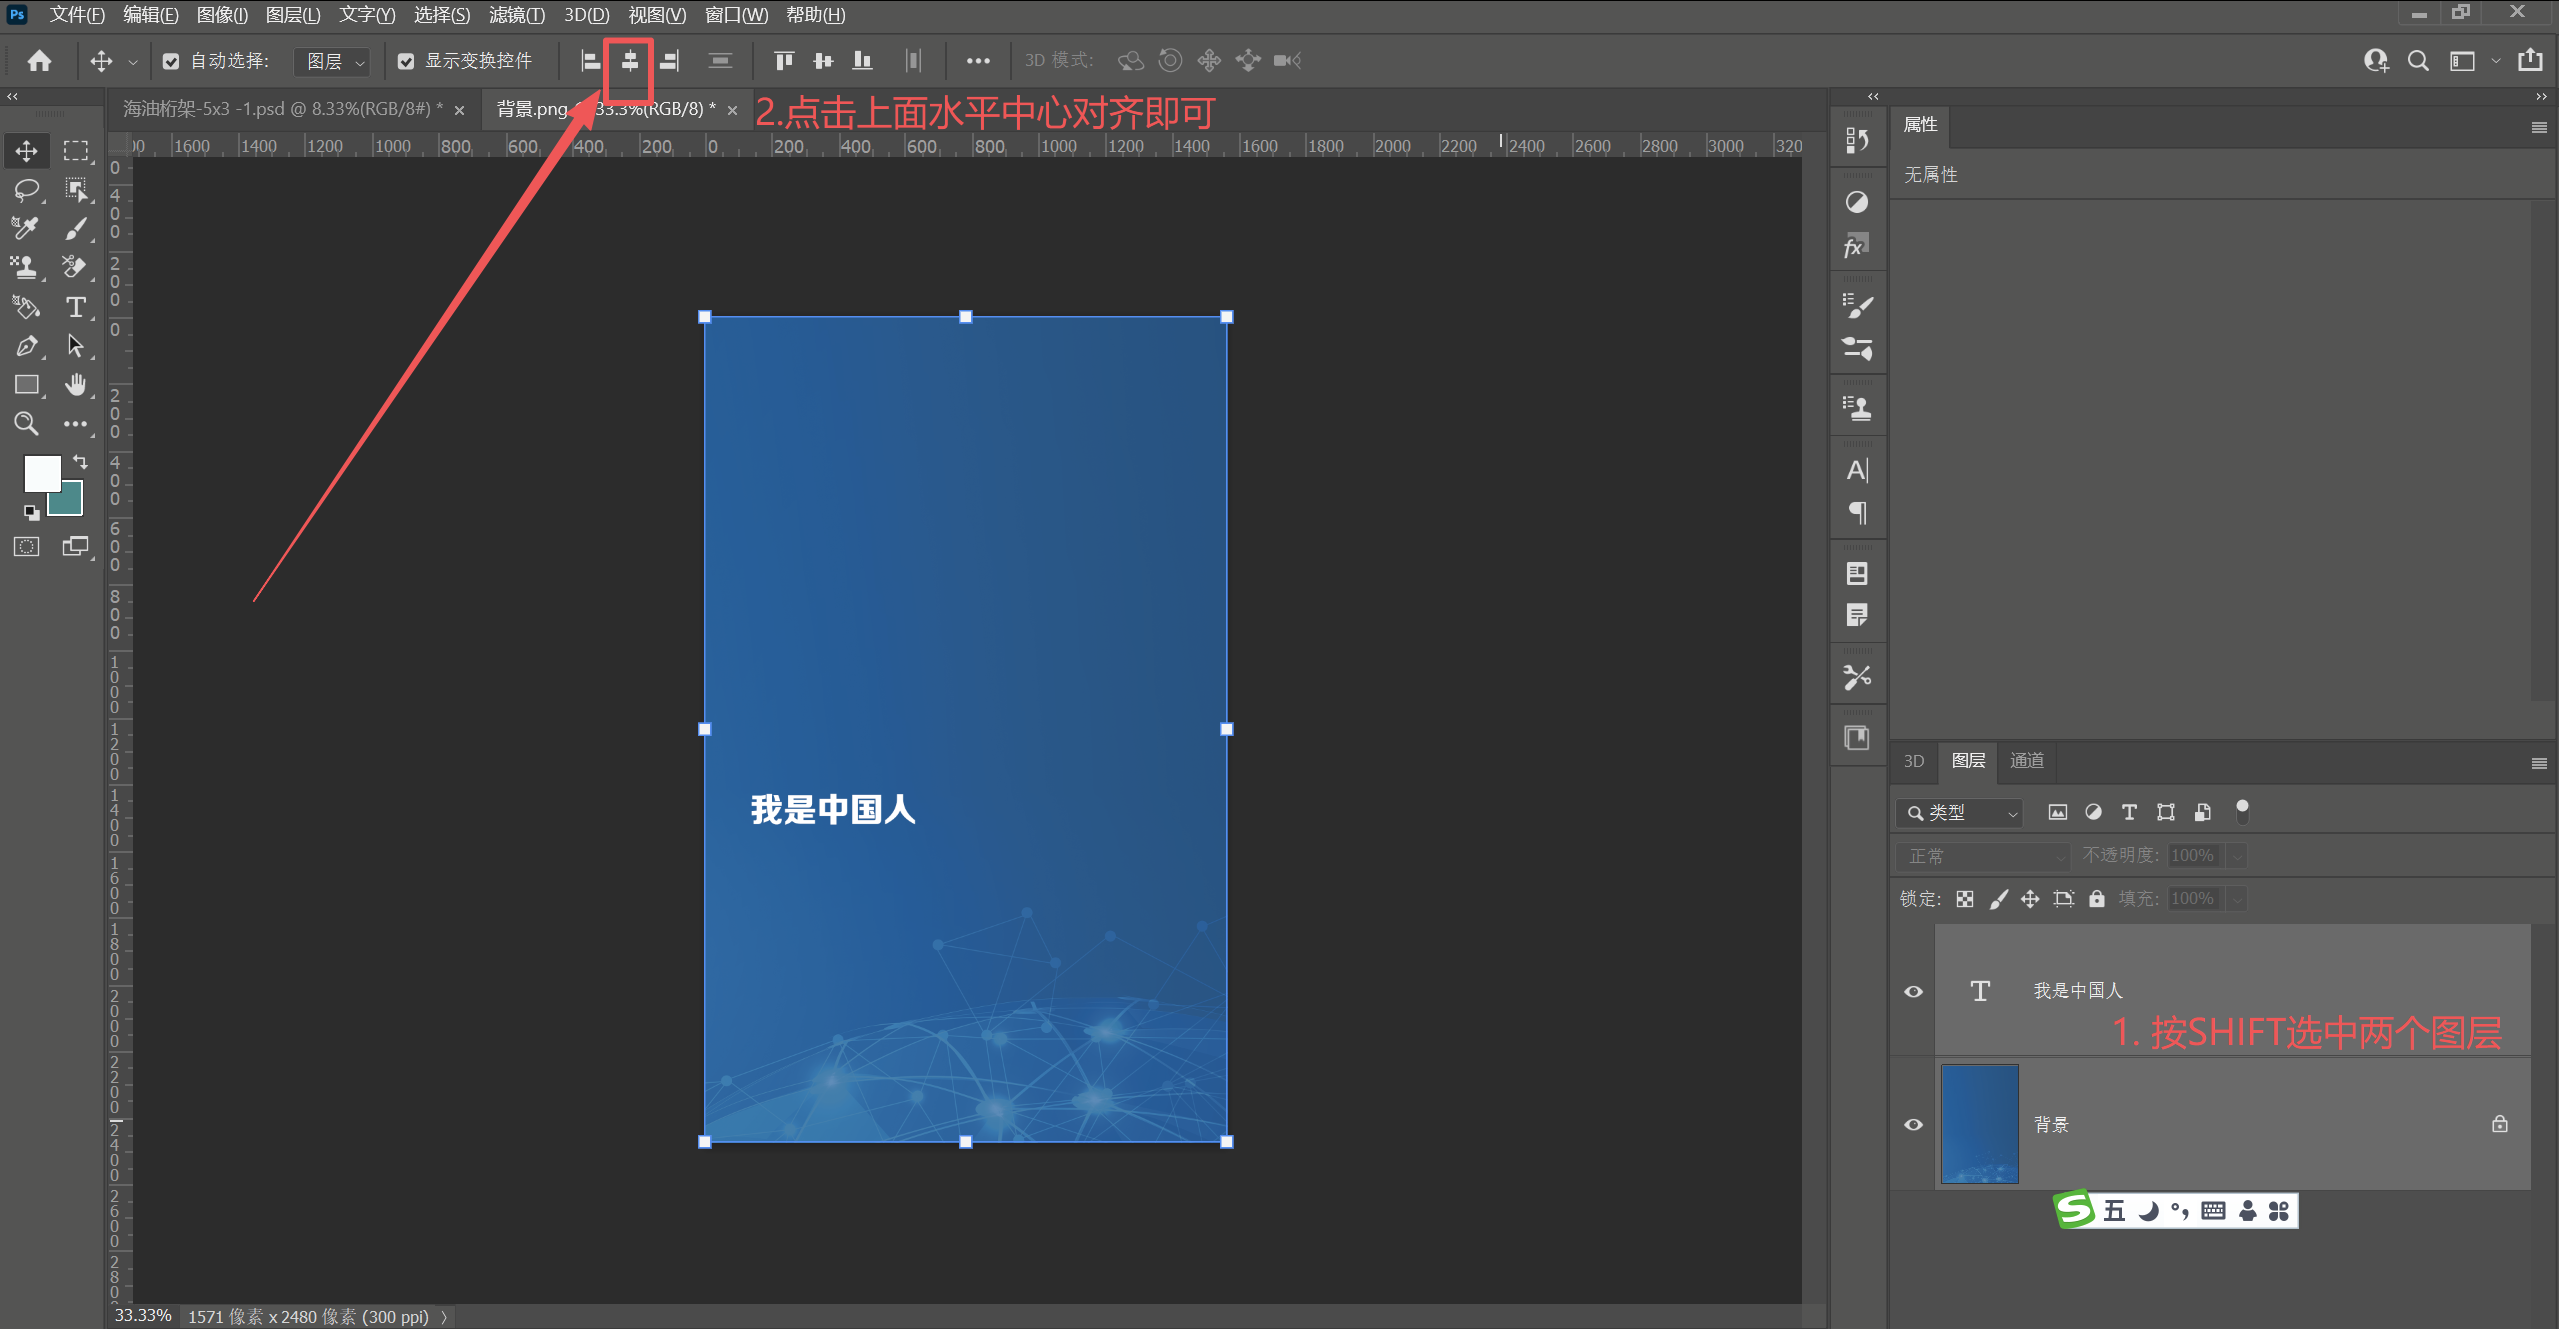The height and width of the screenshot is (1329, 2559).
Task: Select the Lasso tool
Action: point(26,190)
